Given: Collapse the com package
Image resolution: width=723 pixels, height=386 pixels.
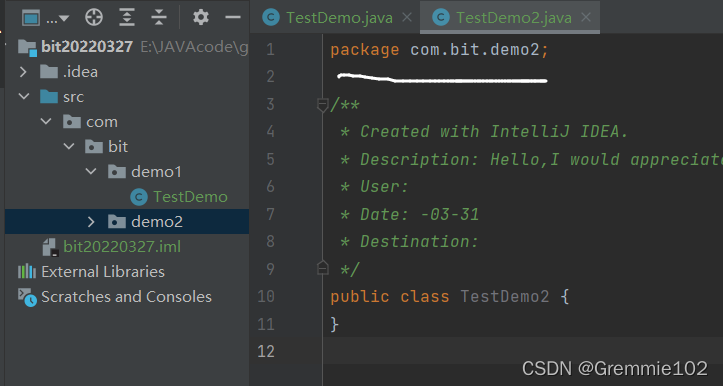Looking at the screenshot, I should click(x=46, y=121).
